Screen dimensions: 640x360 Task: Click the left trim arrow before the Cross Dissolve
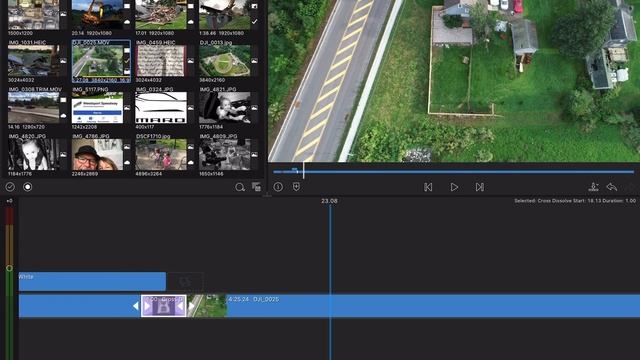pyautogui.click(x=136, y=306)
